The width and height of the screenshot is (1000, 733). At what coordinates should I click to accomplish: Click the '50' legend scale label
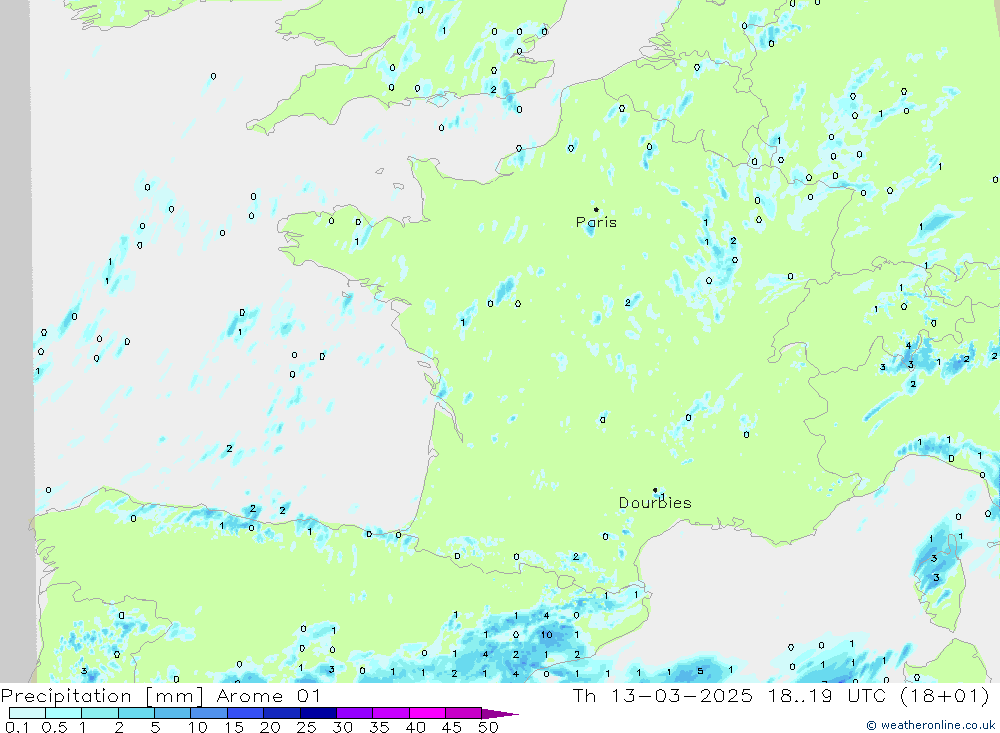(x=488, y=727)
